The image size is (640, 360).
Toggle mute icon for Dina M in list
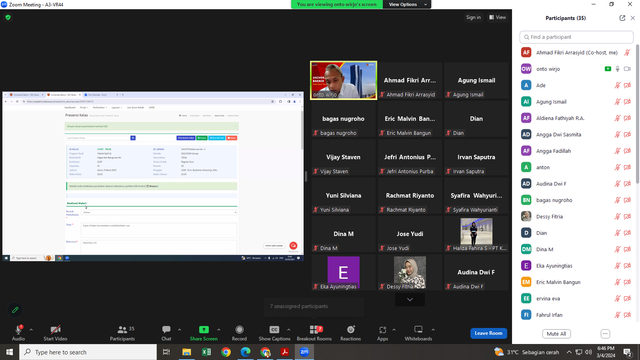click(618, 249)
